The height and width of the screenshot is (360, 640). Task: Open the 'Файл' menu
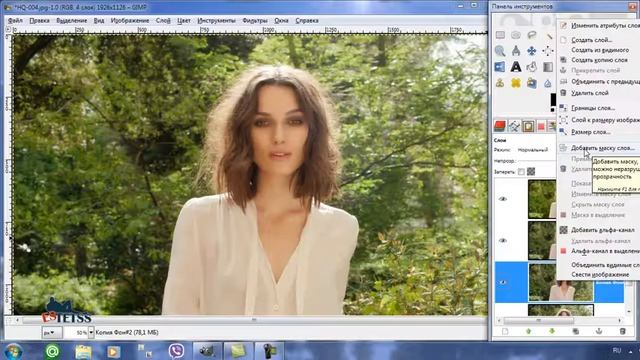(15, 20)
